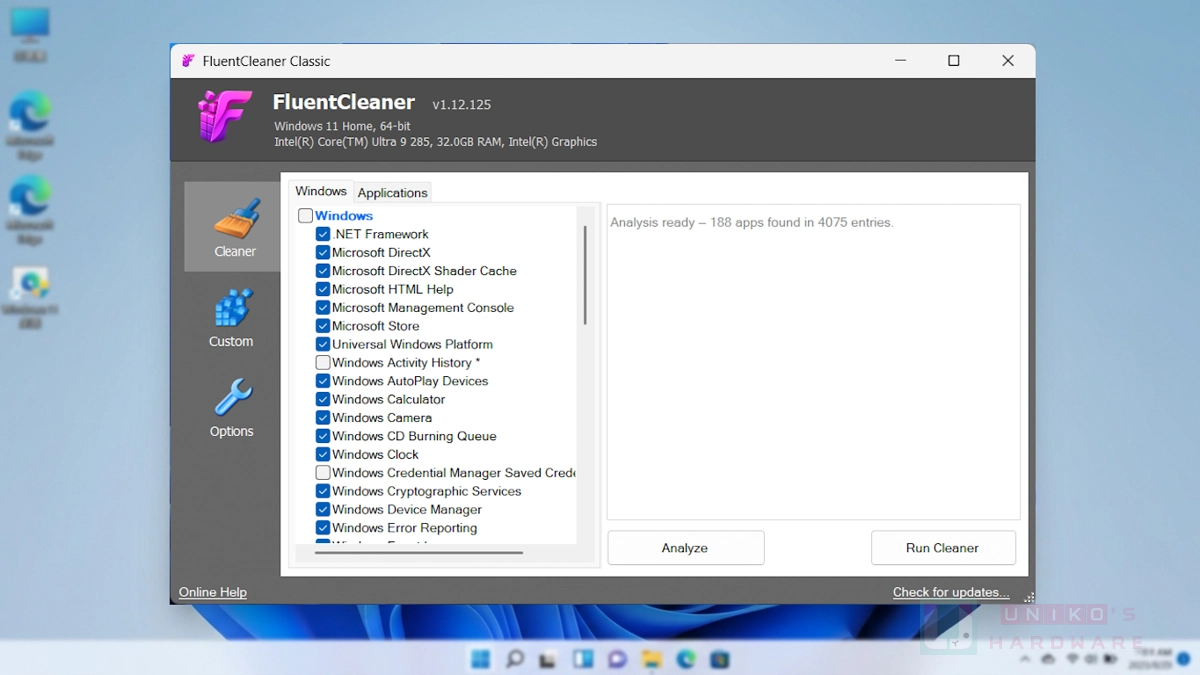Image resolution: width=1200 pixels, height=675 pixels.
Task: Open taskbar Search magnifier
Action: pos(515,659)
